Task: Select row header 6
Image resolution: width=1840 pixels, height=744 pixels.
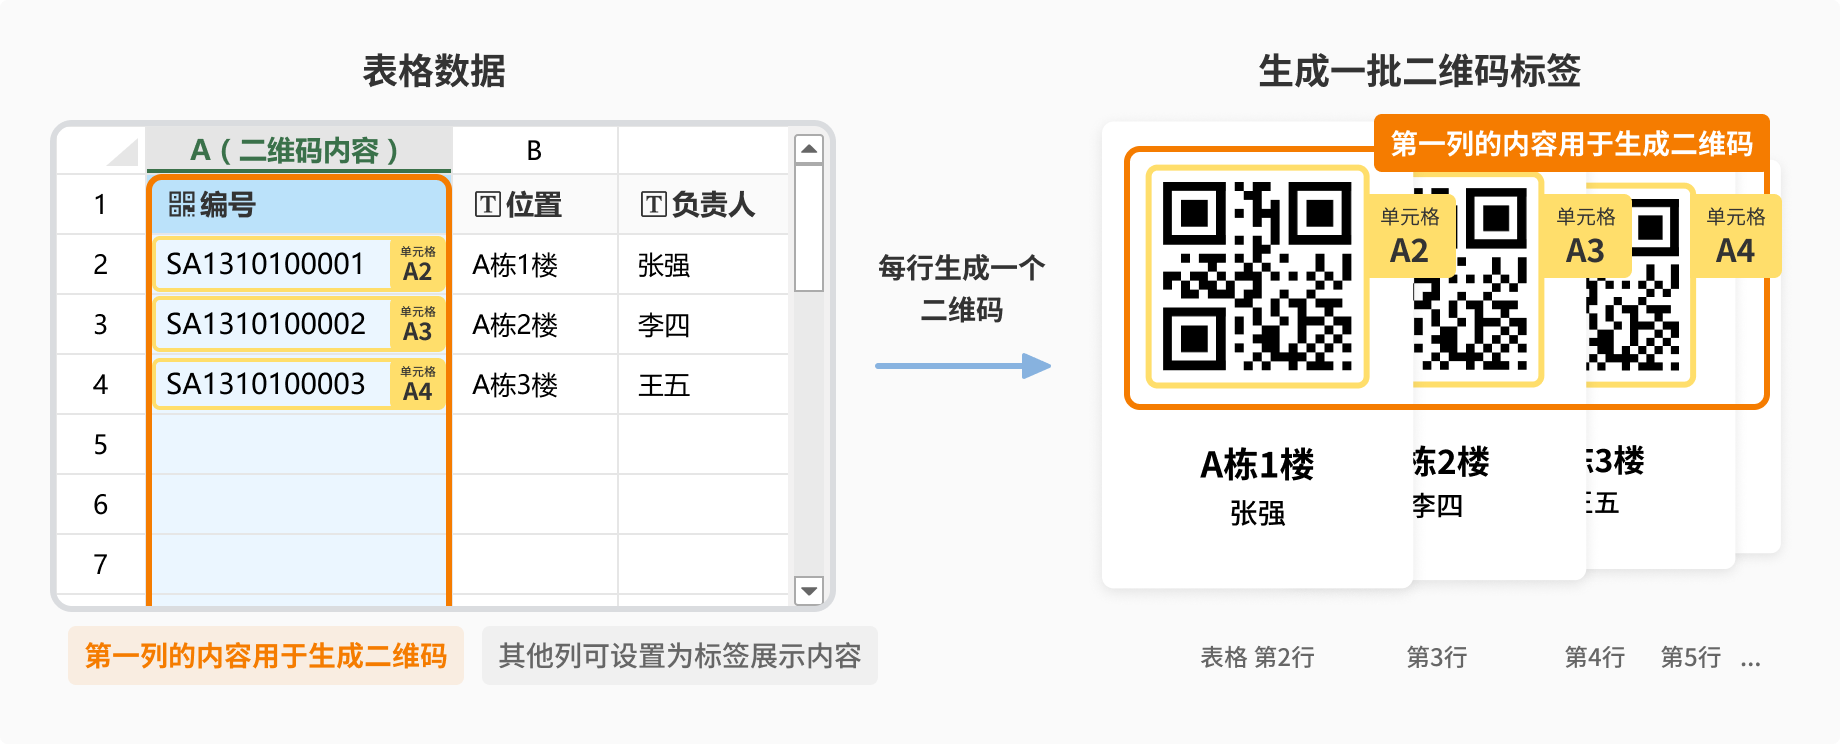Action: pos(100,505)
